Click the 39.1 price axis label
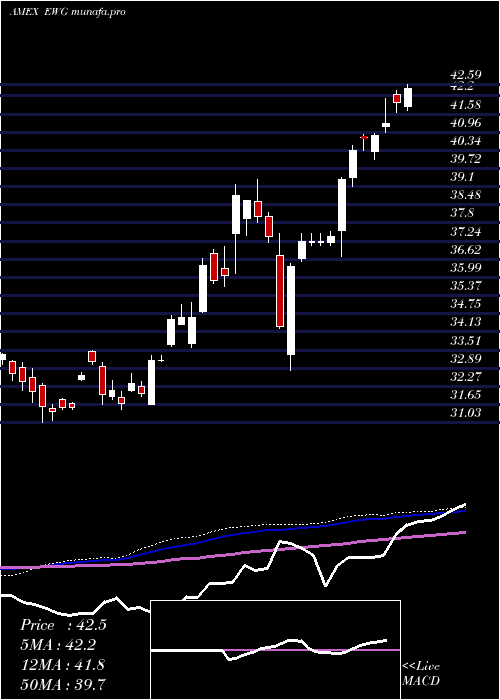500x700 pixels. (x=461, y=177)
